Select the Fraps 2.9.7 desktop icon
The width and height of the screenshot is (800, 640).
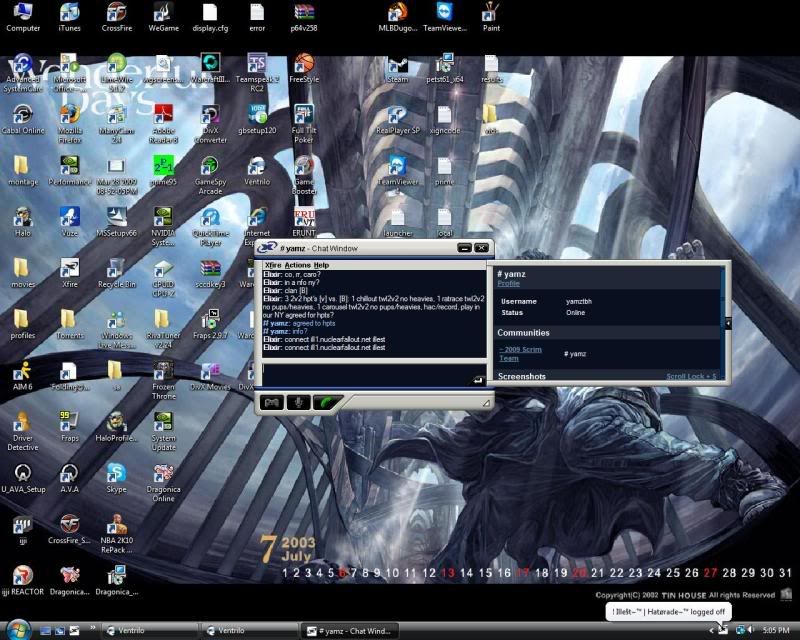click(x=210, y=320)
